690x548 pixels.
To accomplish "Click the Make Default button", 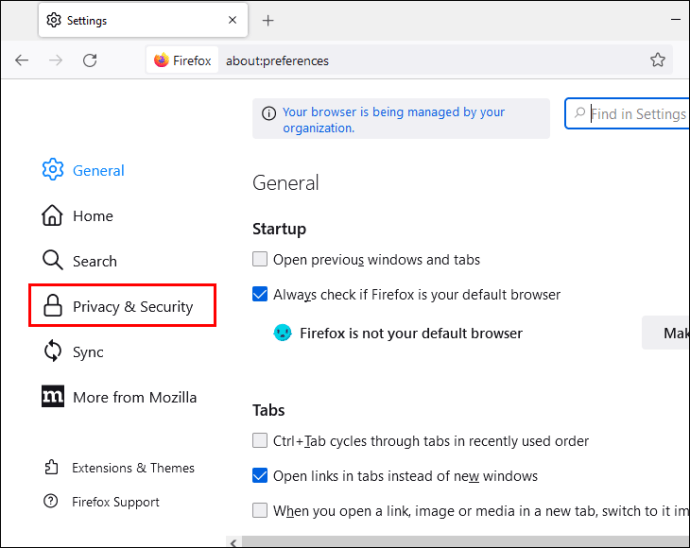I will (x=666, y=333).
